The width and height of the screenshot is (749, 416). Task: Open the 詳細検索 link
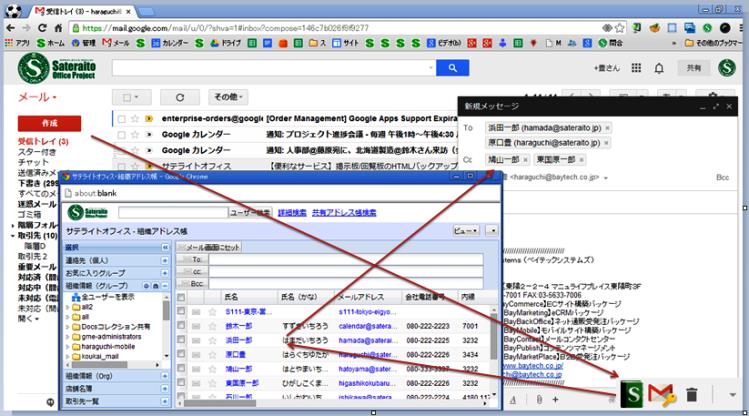(x=292, y=213)
